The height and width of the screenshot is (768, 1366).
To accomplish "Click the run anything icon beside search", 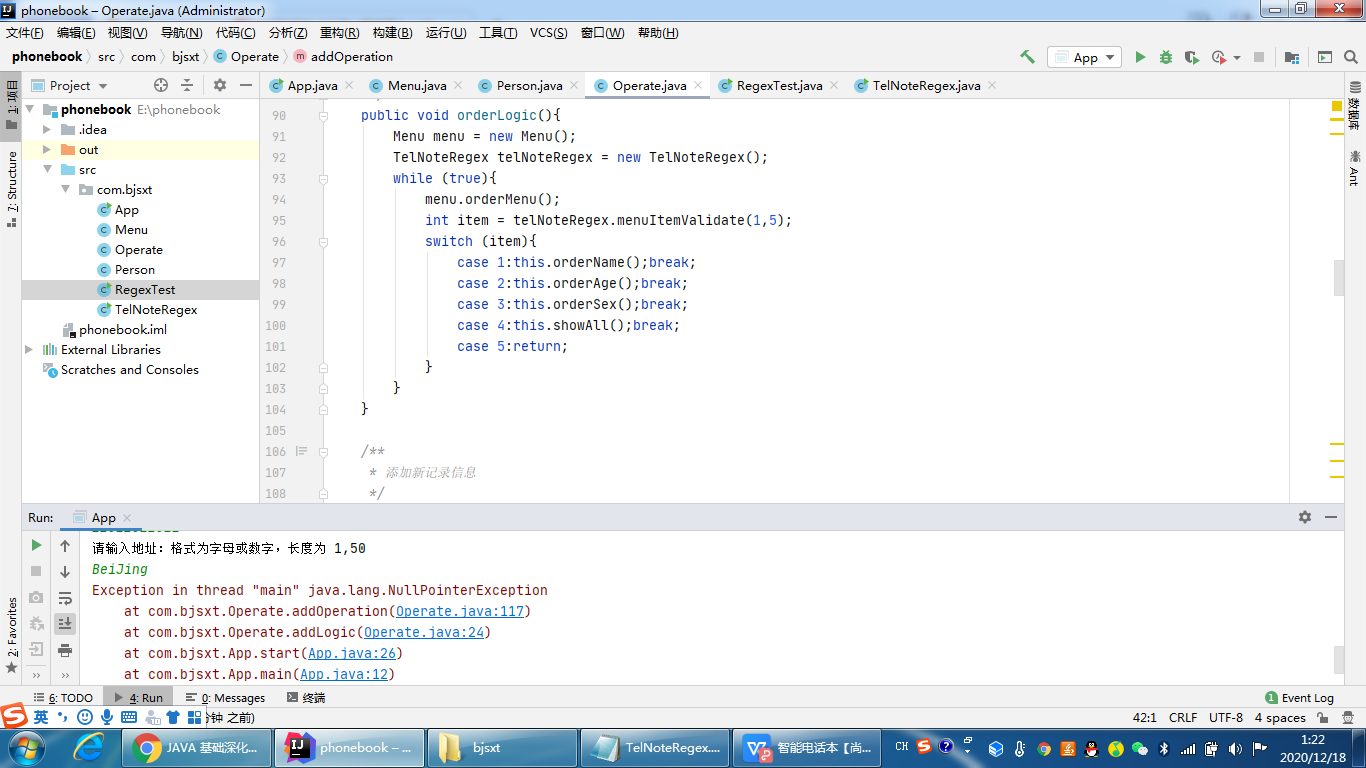I will pos(1325,57).
